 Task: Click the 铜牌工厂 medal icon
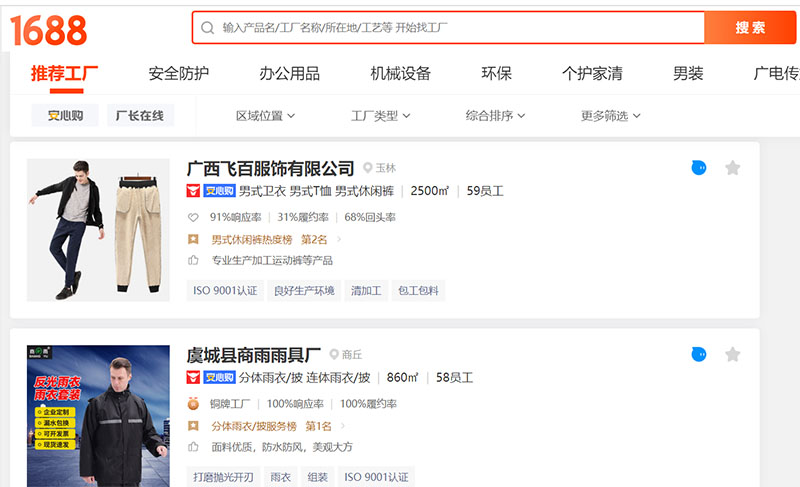193,404
